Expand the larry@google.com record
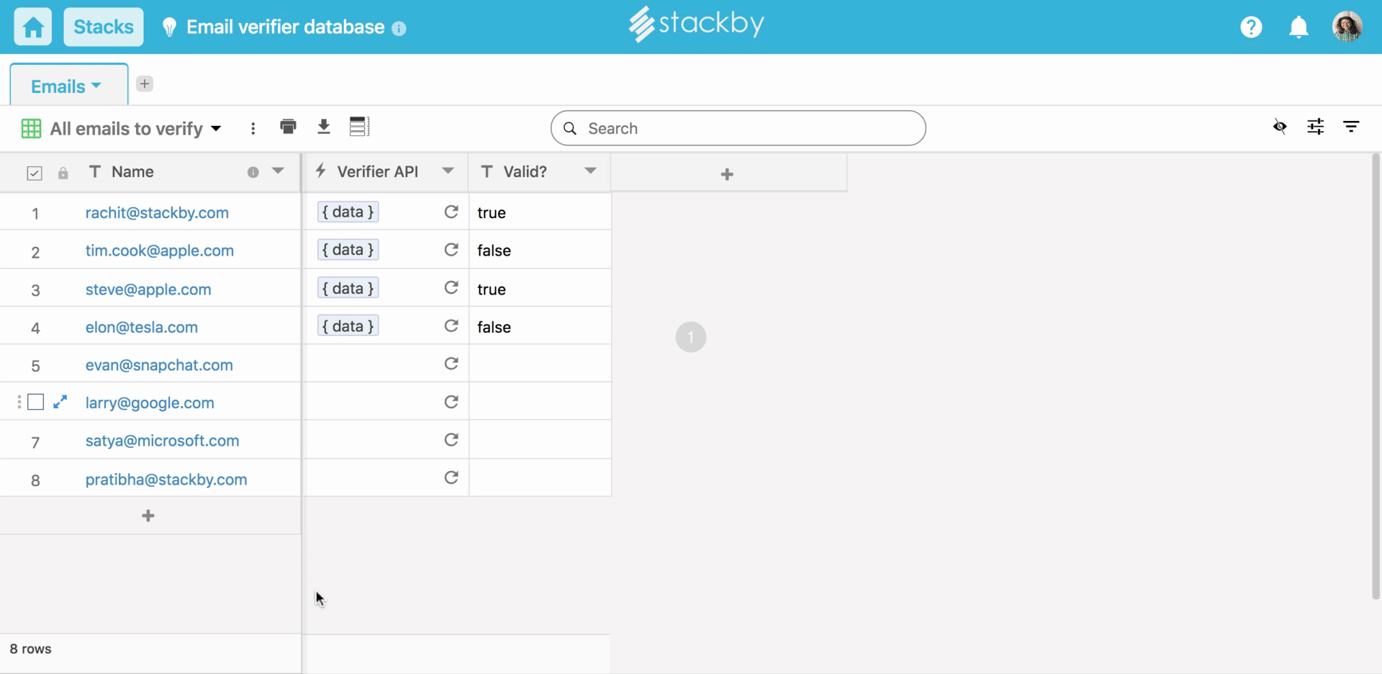Screen dimensions: 1382x674 pyautogui.click(x=60, y=402)
